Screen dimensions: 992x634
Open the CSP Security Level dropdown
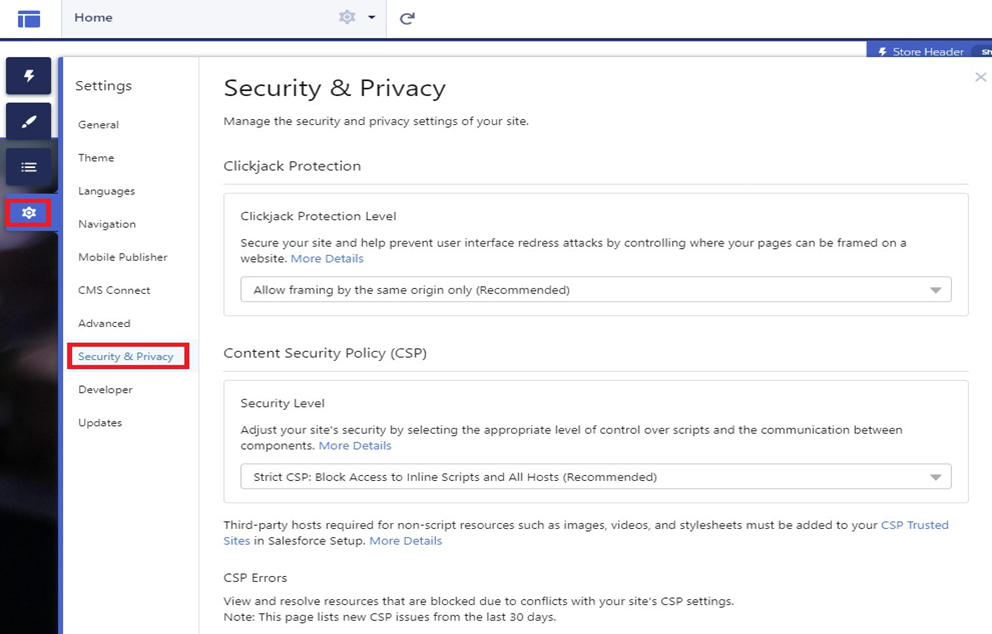[595, 477]
